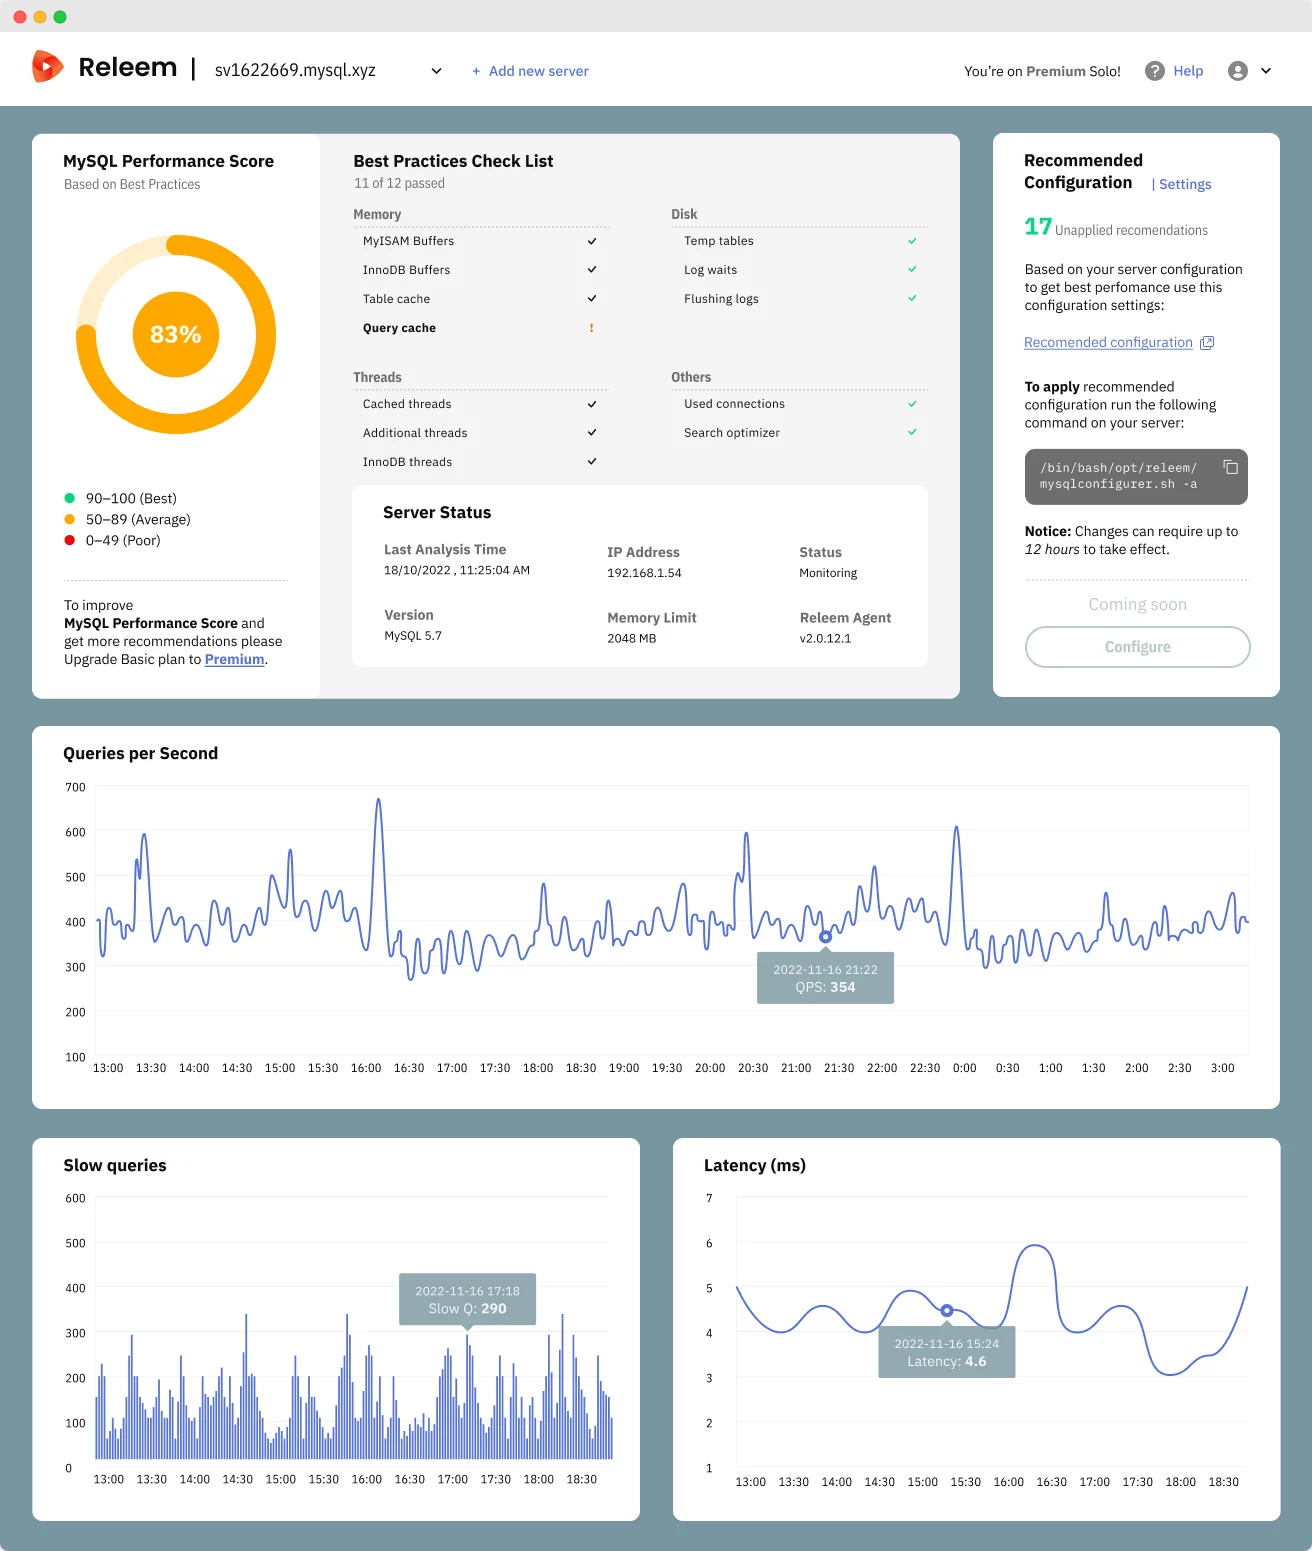Click Add new server link
Screen dimensions: 1312x1551
click(530, 71)
